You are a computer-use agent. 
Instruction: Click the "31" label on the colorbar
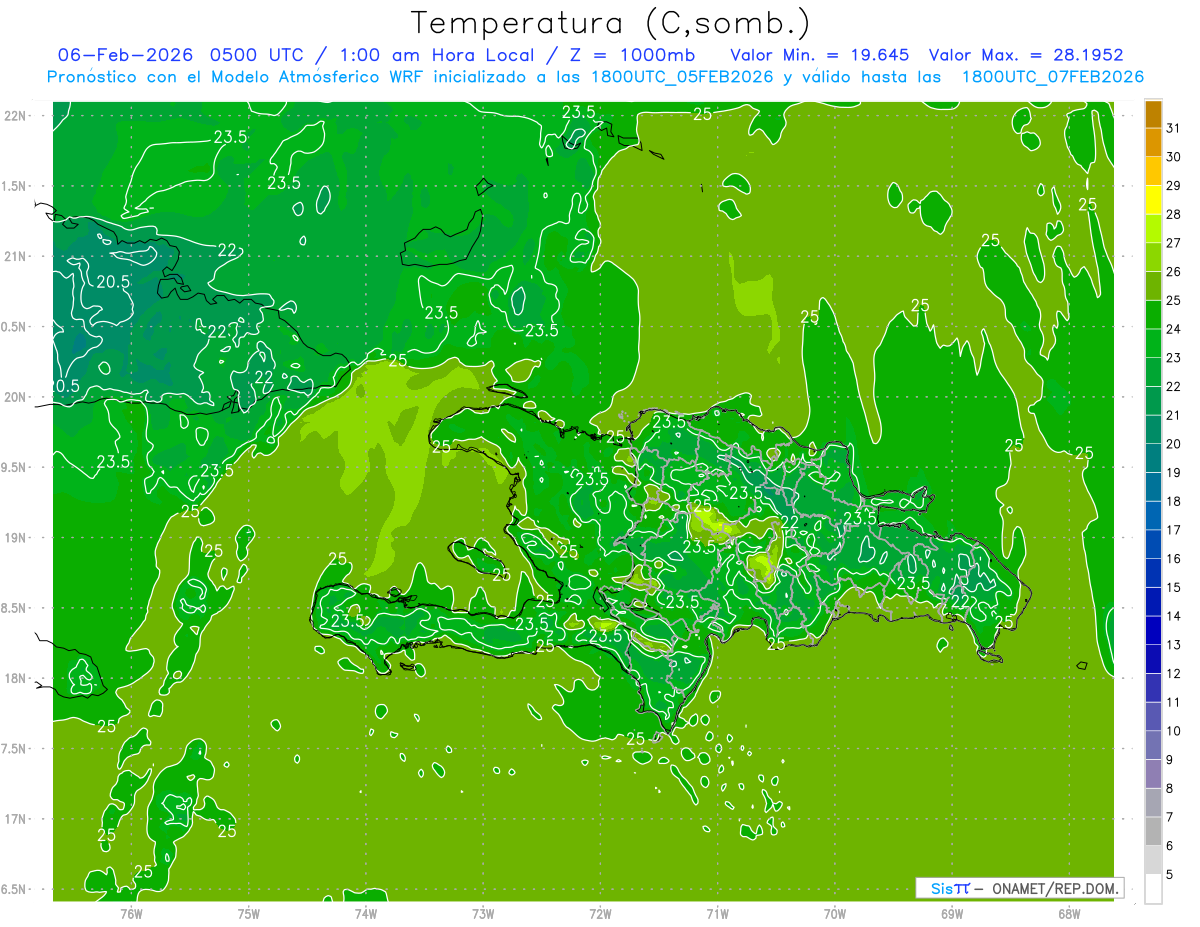[x=1173, y=127]
